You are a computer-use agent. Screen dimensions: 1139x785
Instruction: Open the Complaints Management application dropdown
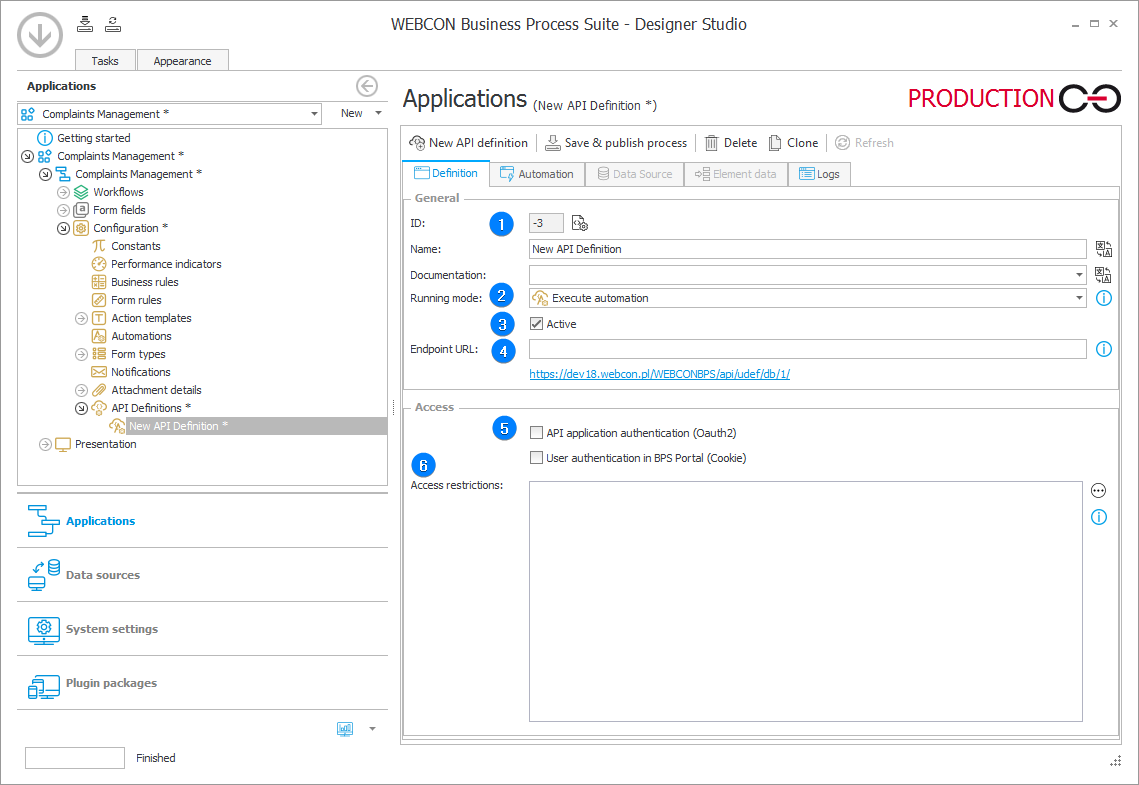[314, 114]
